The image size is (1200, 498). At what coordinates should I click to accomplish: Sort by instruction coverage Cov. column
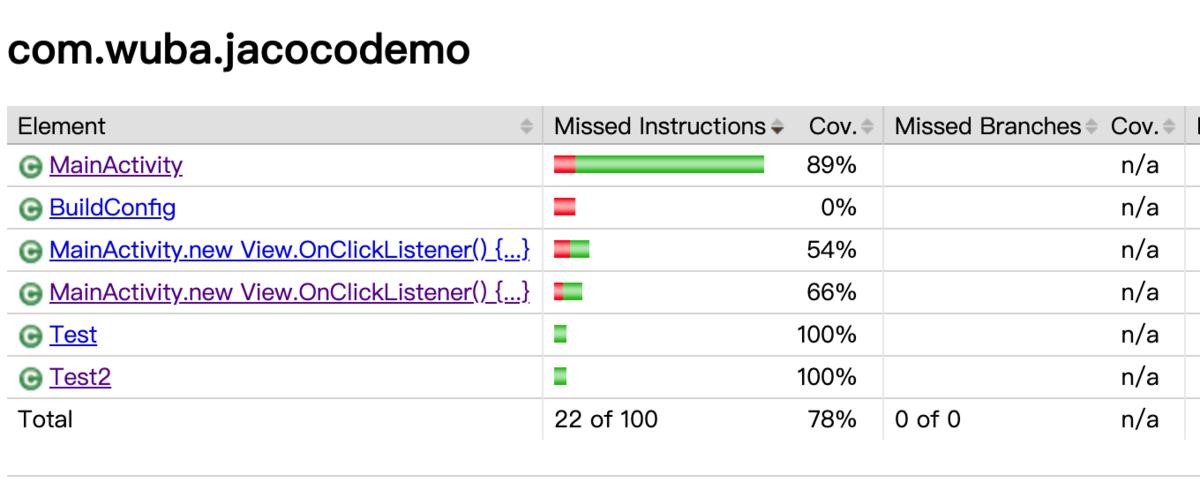pos(832,126)
